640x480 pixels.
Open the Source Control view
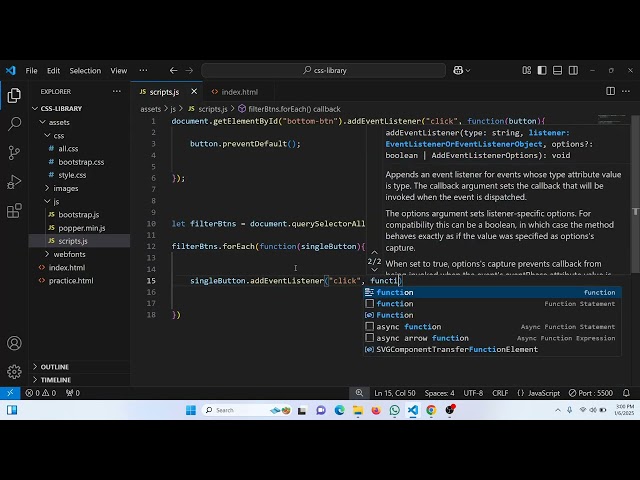coord(14,153)
